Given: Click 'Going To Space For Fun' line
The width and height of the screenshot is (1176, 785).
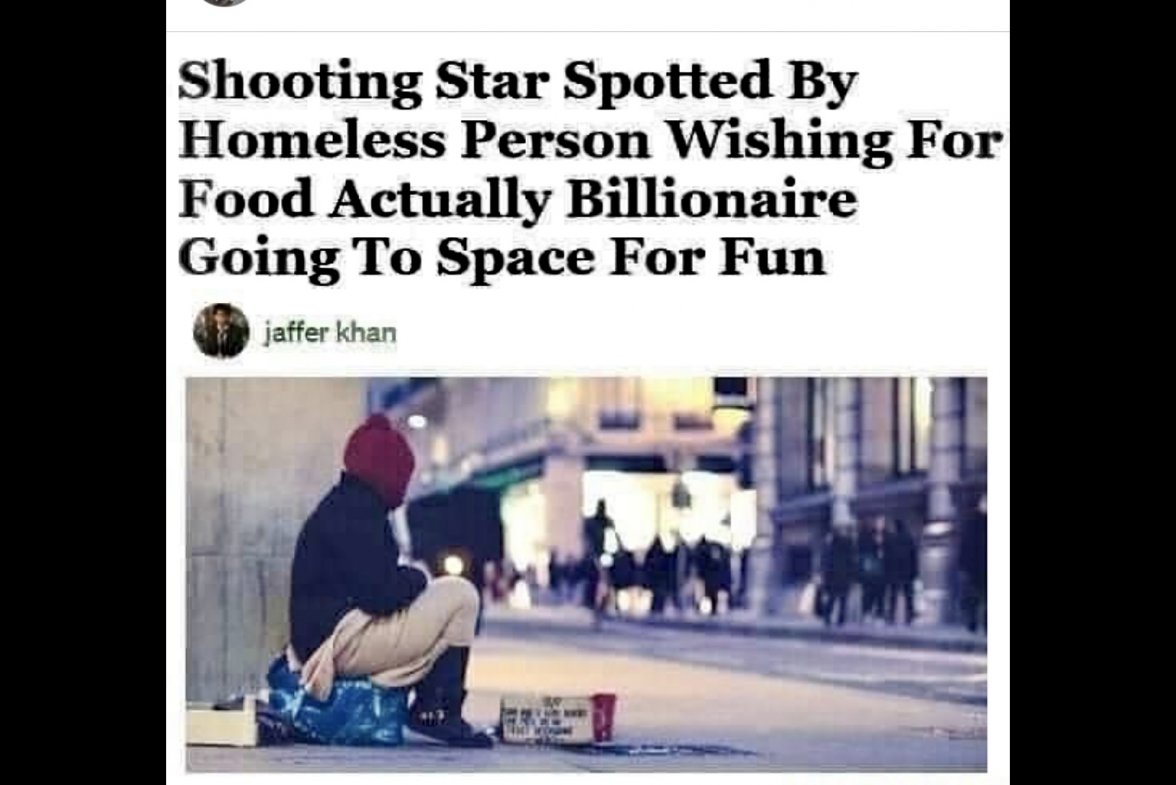Looking at the screenshot, I should point(502,258).
